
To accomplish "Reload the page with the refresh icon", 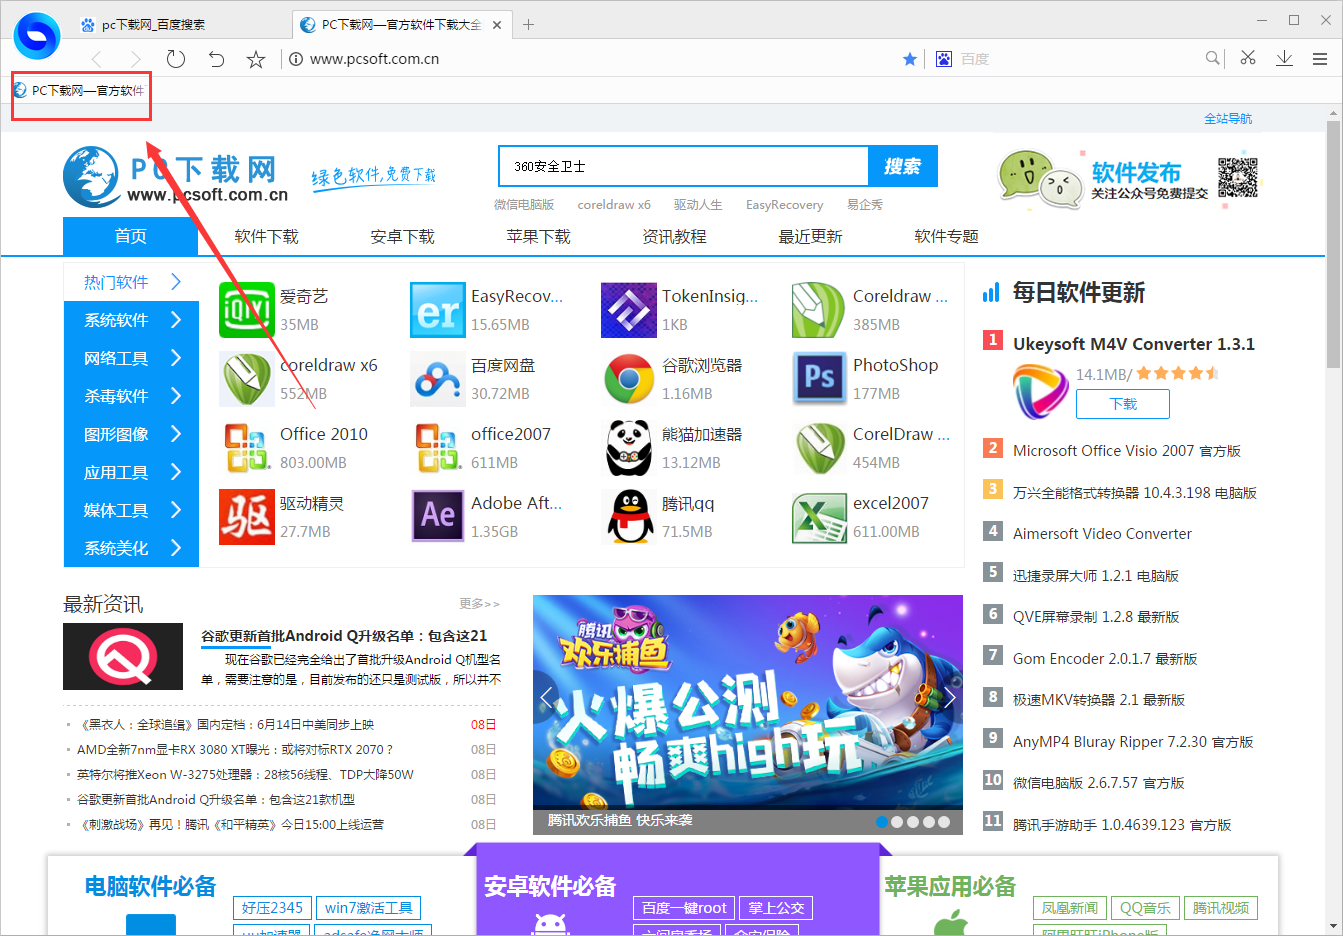I will [x=176, y=59].
